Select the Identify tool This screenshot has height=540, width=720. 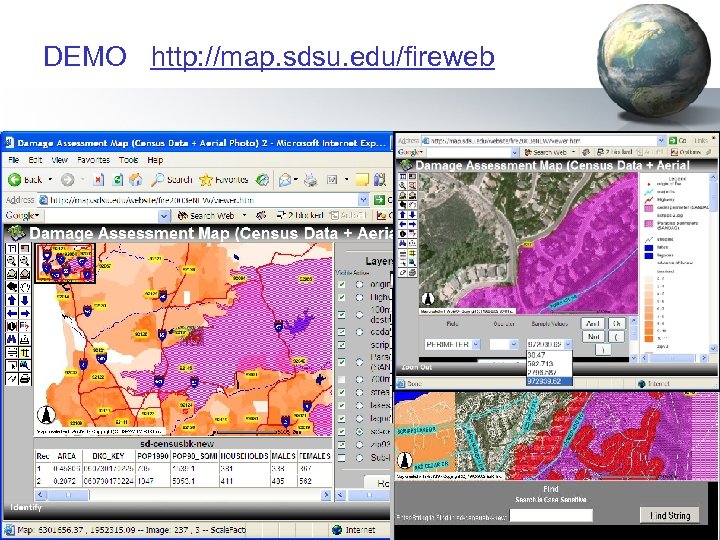click(12, 326)
